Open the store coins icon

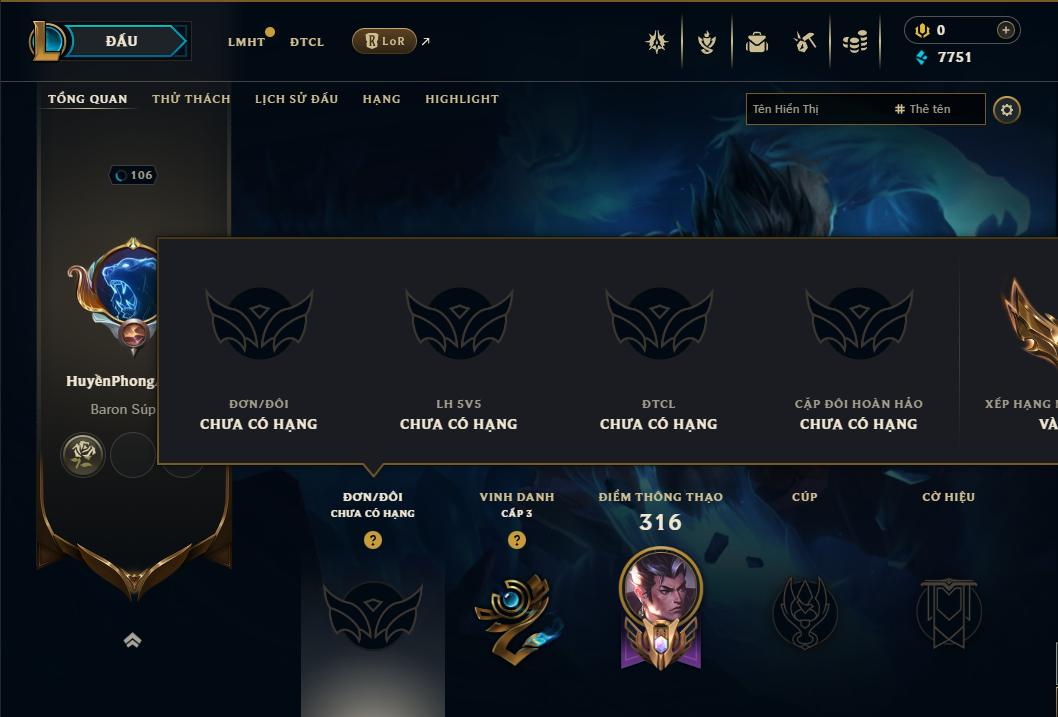pyautogui.click(x=855, y=42)
